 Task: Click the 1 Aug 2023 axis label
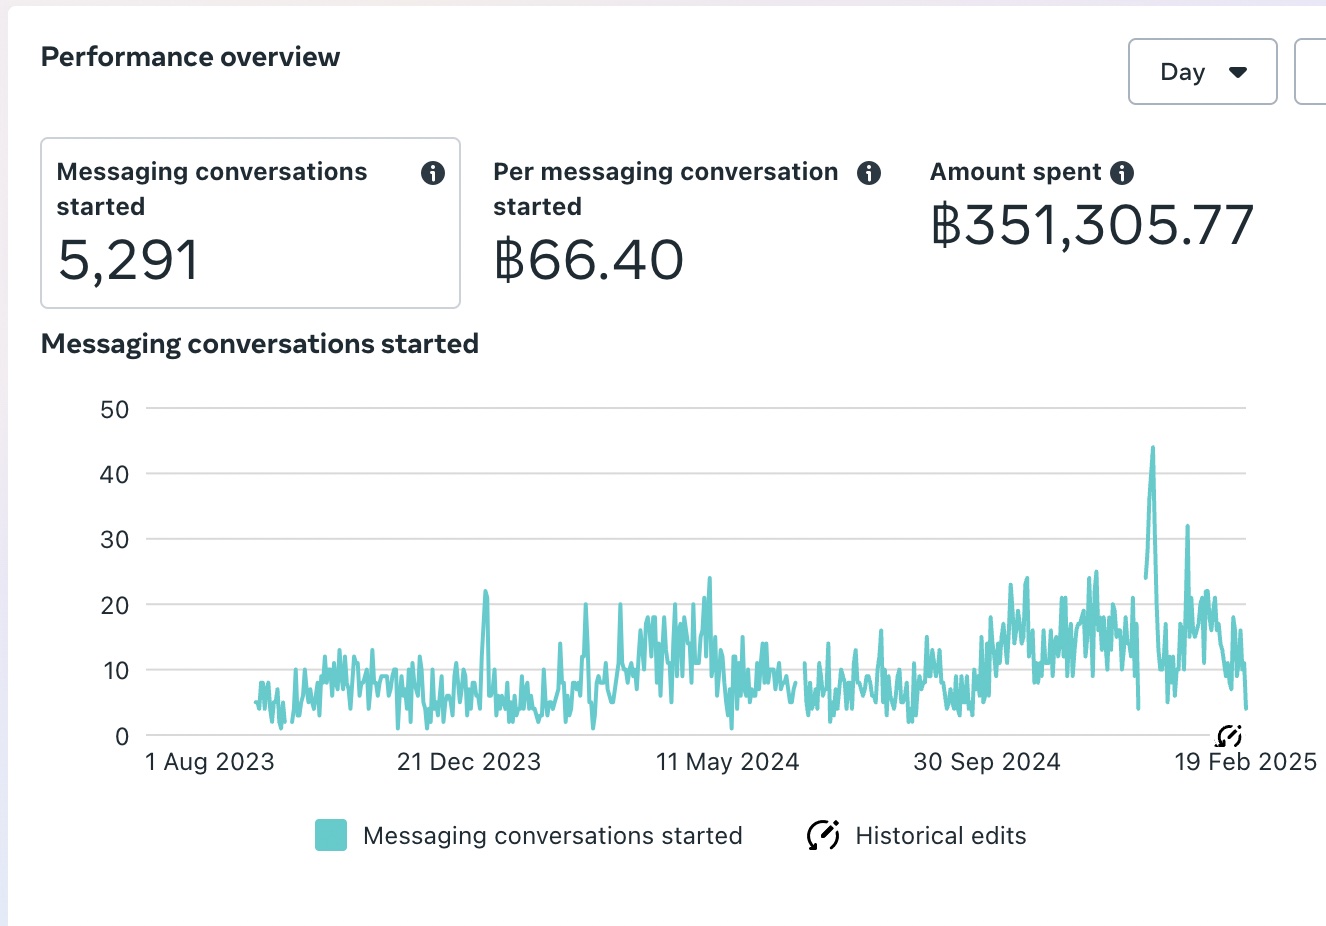(209, 762)
